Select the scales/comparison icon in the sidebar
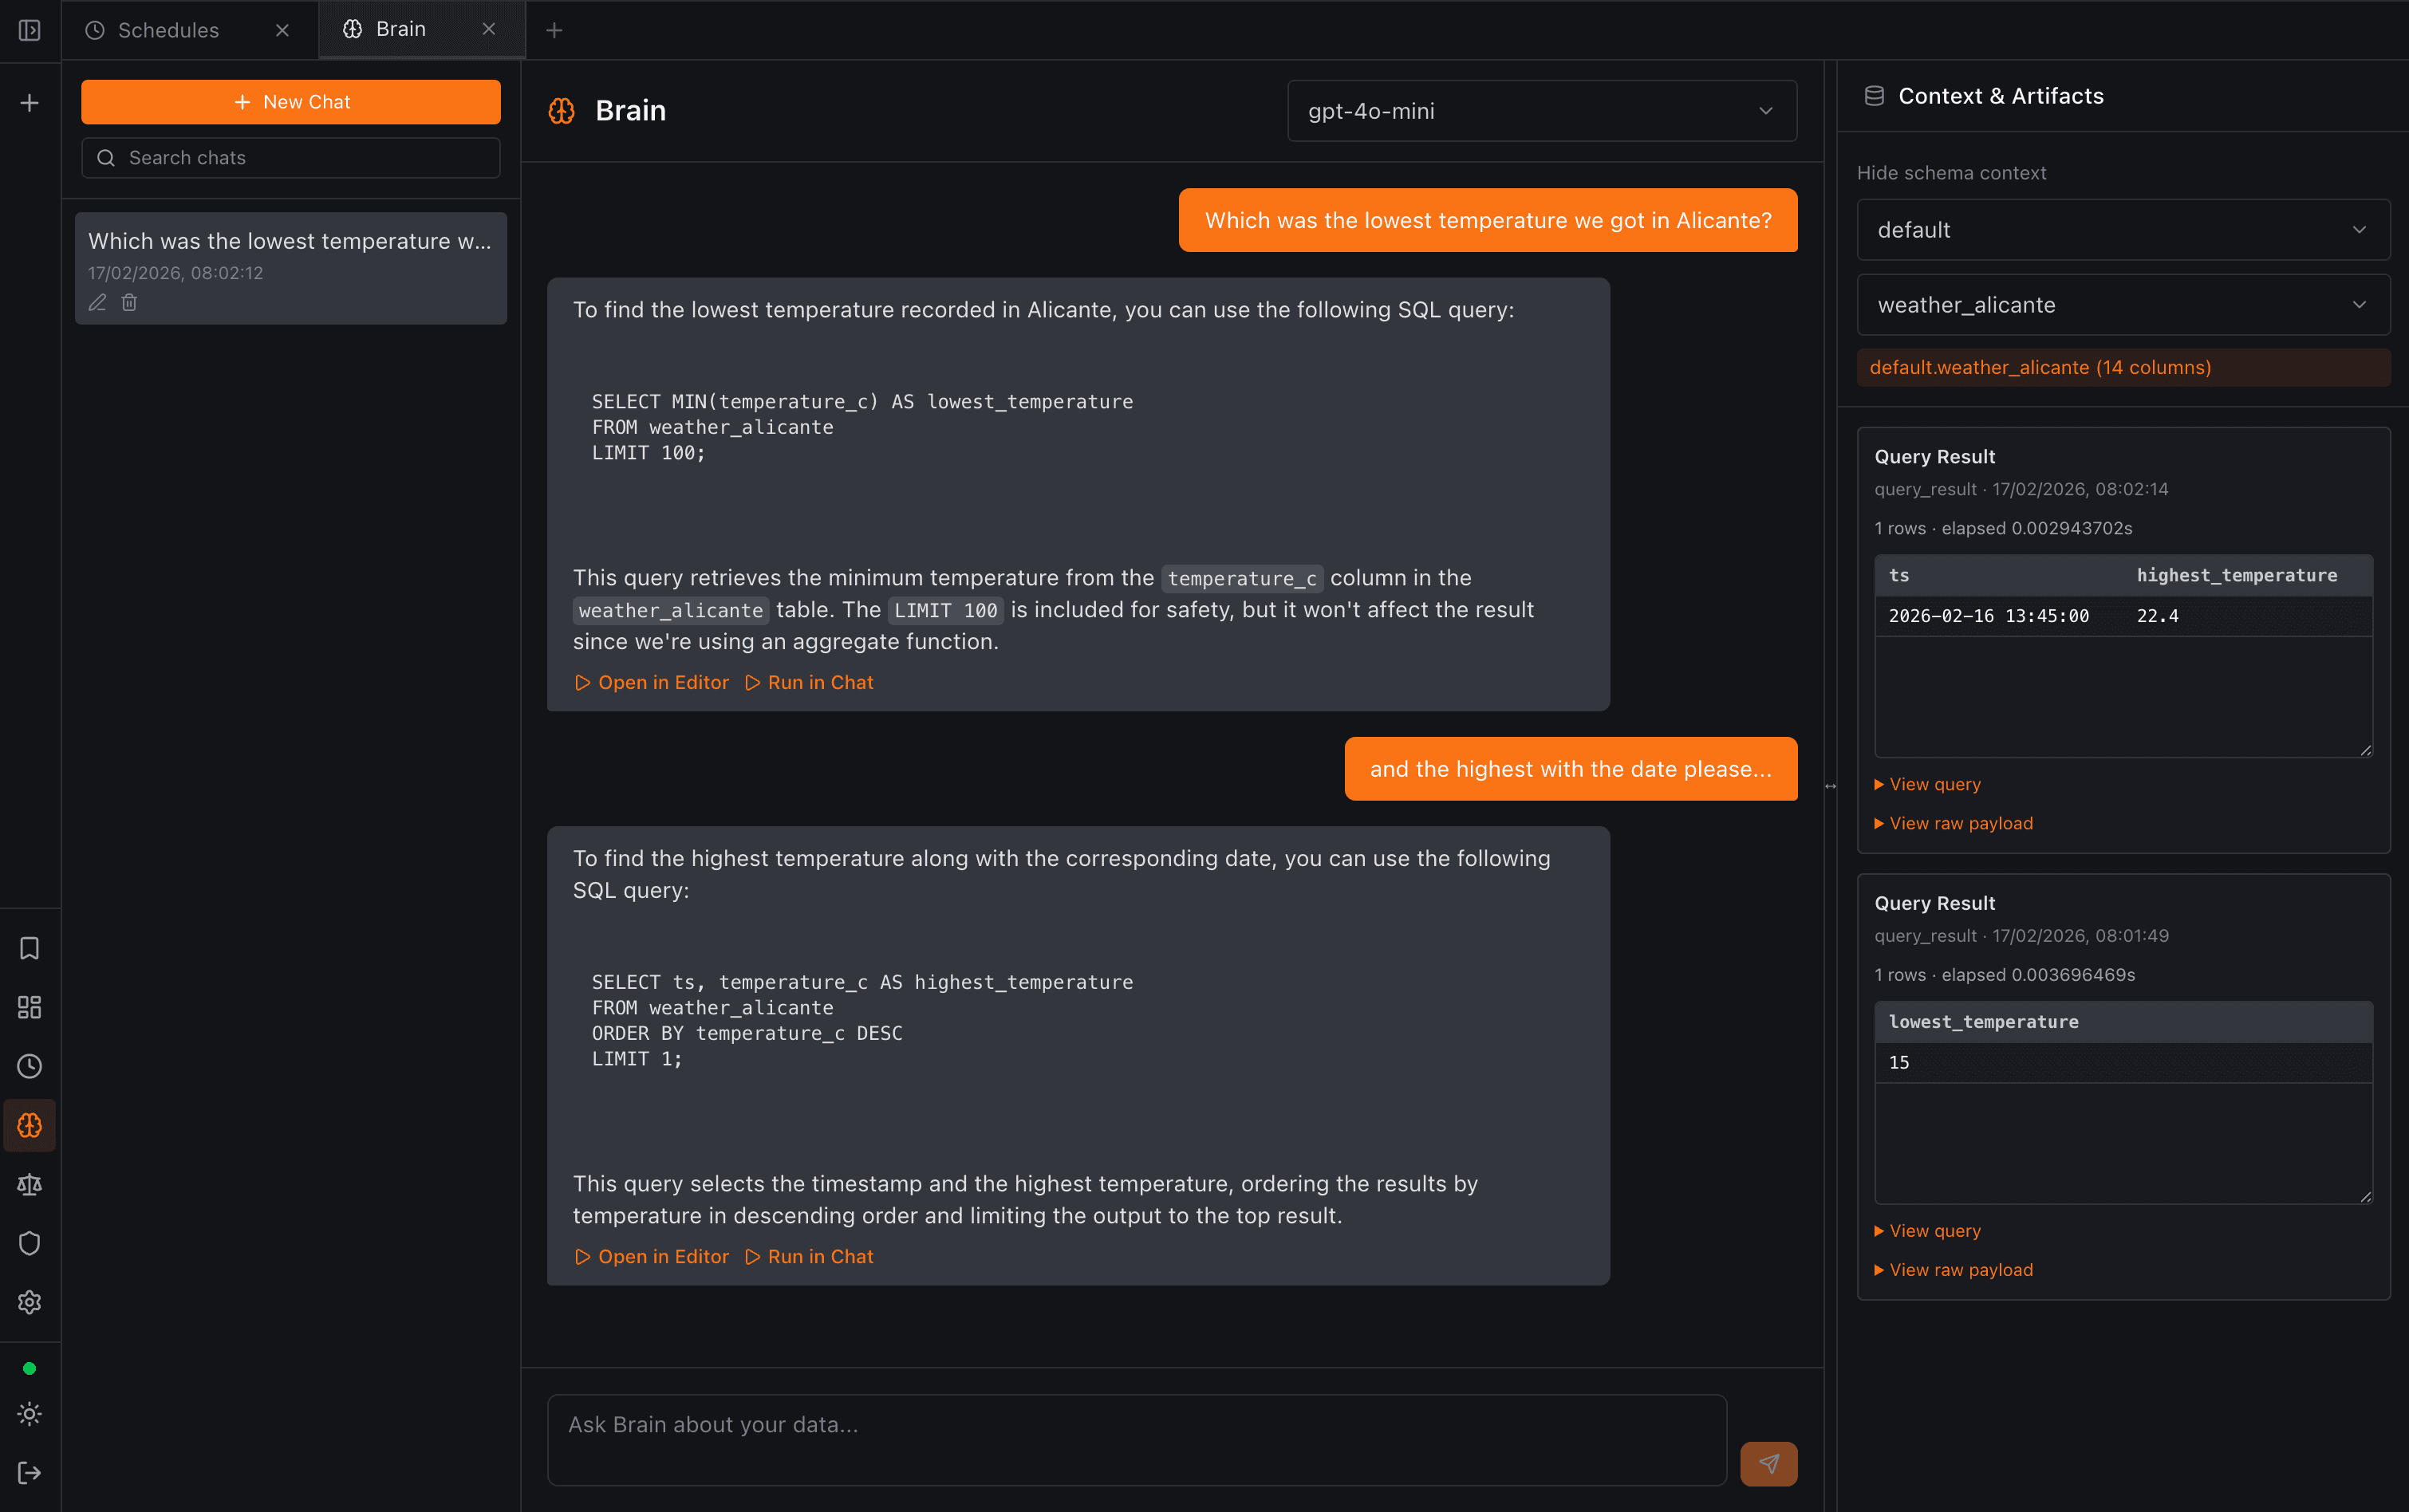Screen dimensions: 2409x1512 (29, 1184)
